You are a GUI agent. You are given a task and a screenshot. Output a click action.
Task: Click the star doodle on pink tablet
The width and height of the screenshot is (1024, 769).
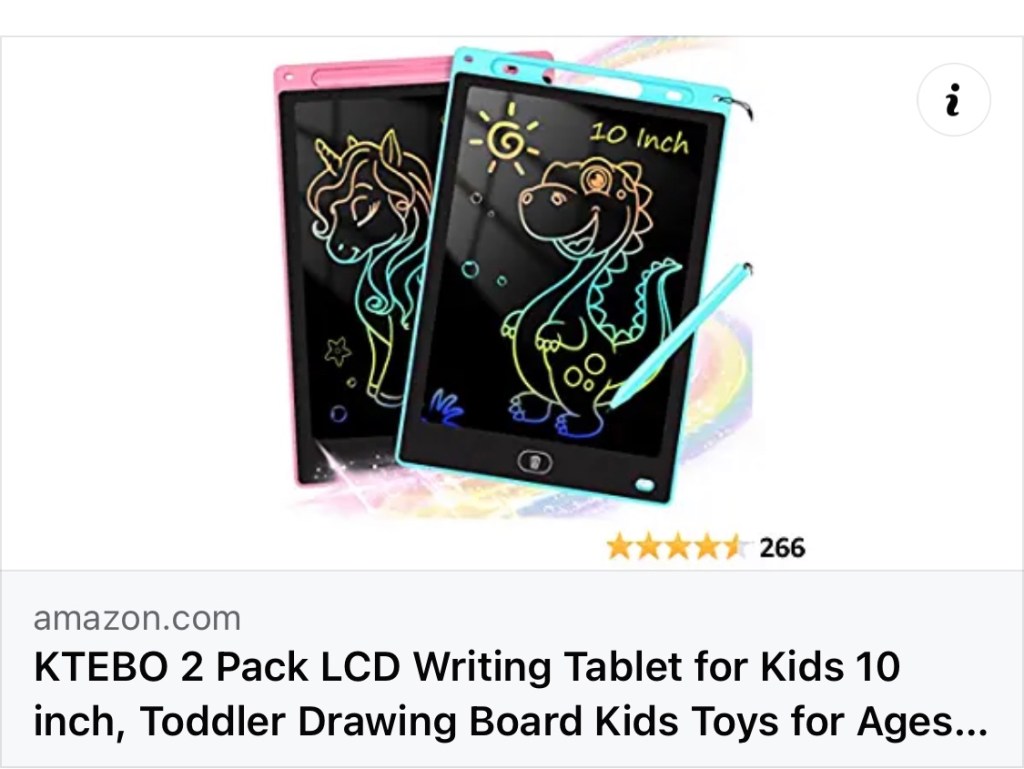tap(338, 351)
